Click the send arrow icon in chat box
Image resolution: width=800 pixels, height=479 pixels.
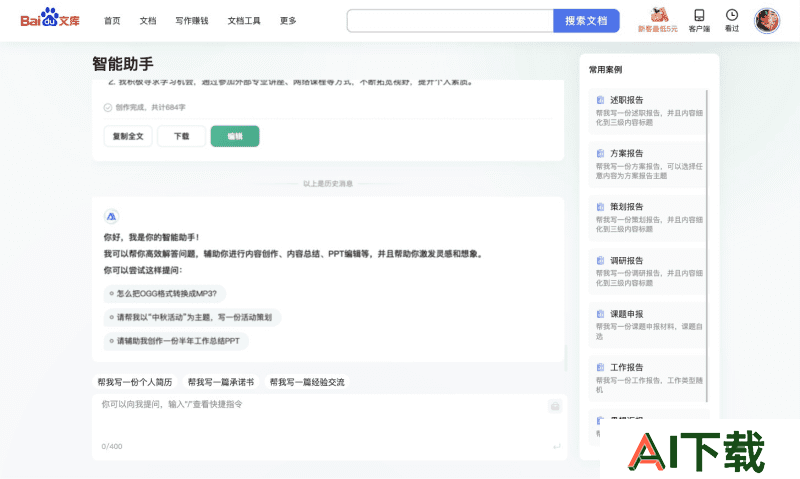(x=556, y=446)
